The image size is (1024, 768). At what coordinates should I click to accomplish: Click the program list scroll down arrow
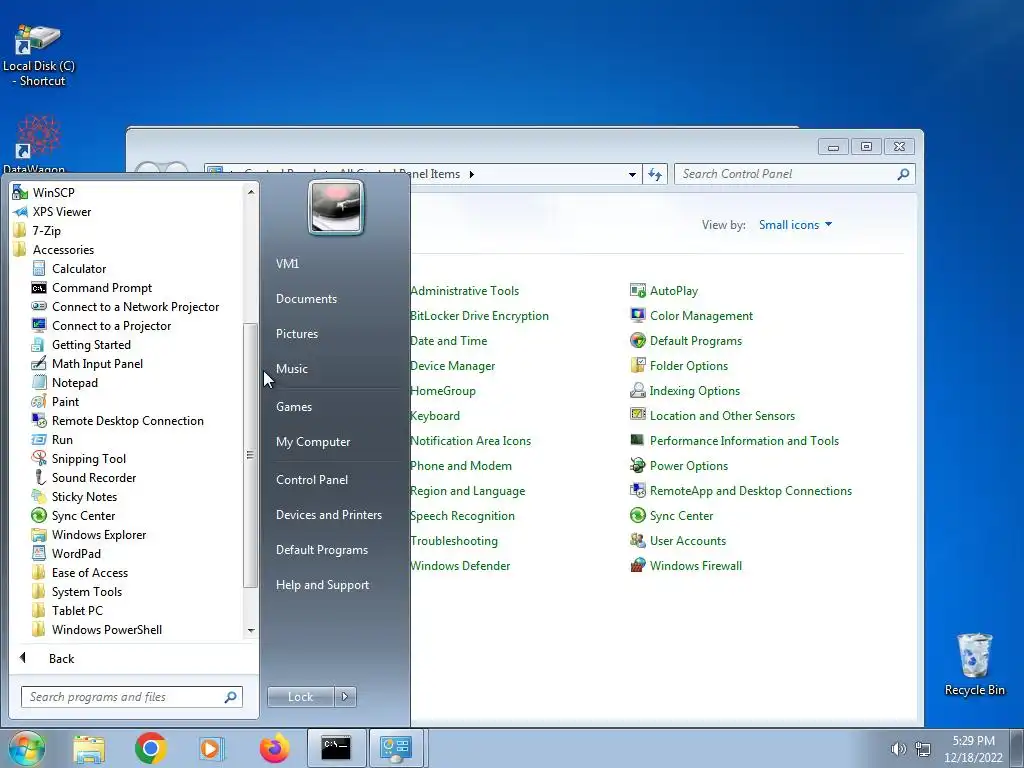tap(251, 631)
